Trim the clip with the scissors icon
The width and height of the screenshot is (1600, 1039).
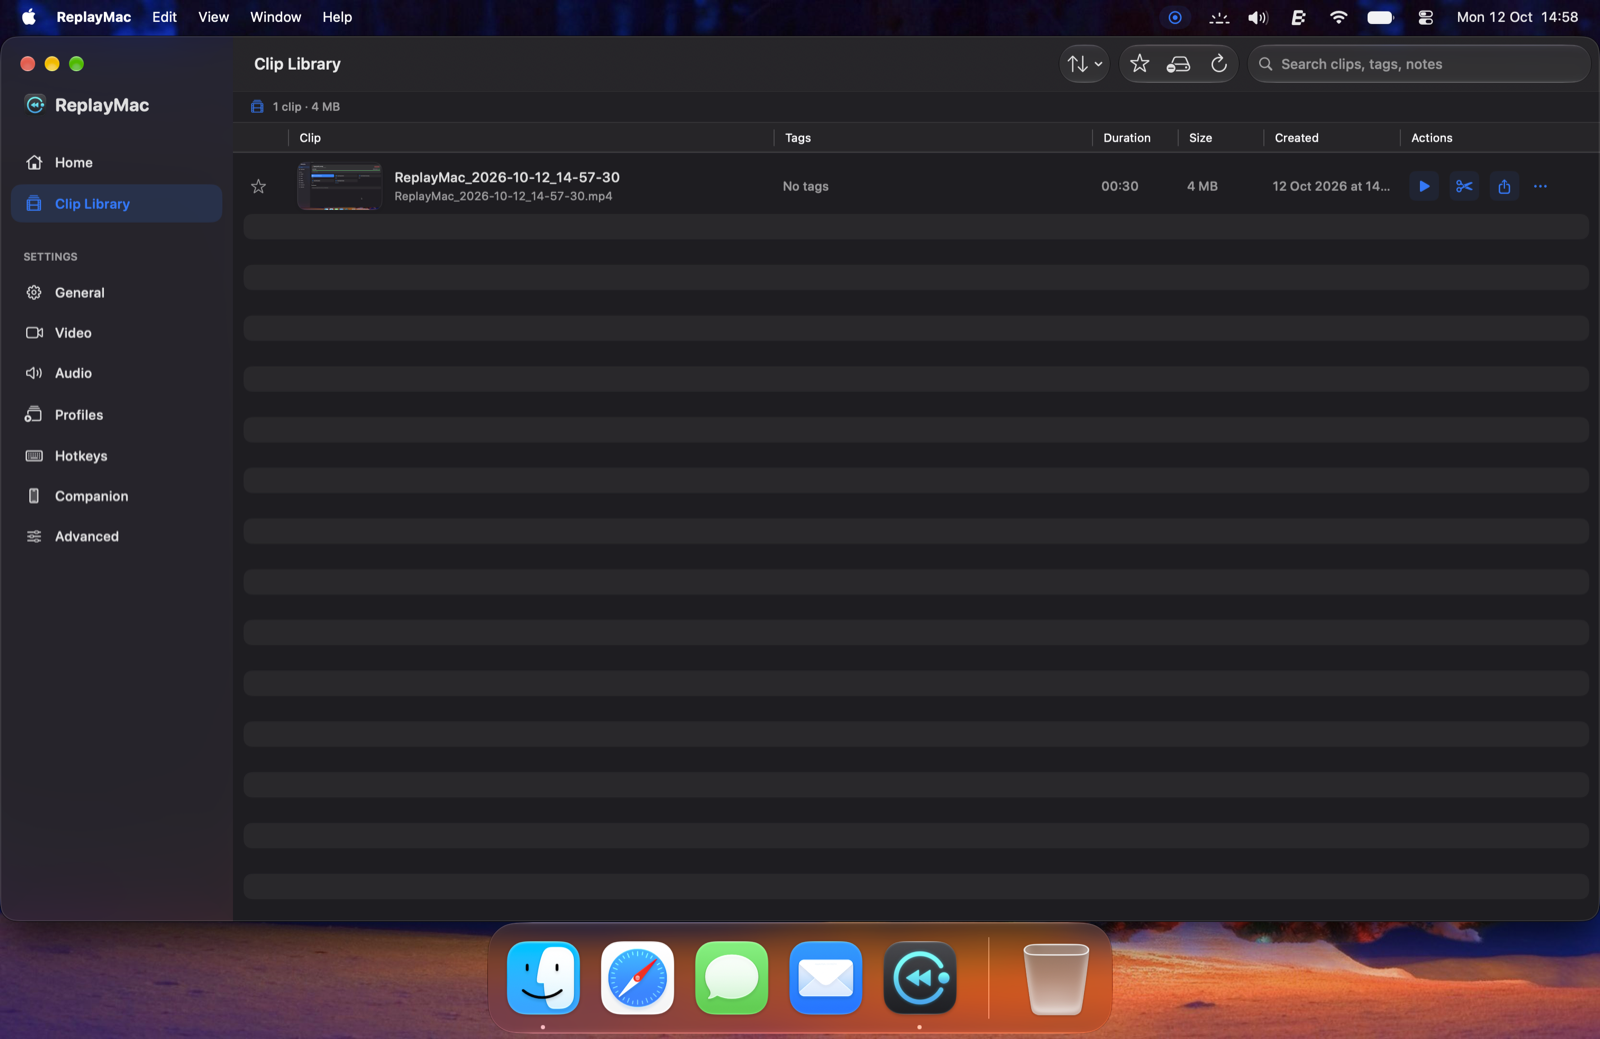point(1464,186)
